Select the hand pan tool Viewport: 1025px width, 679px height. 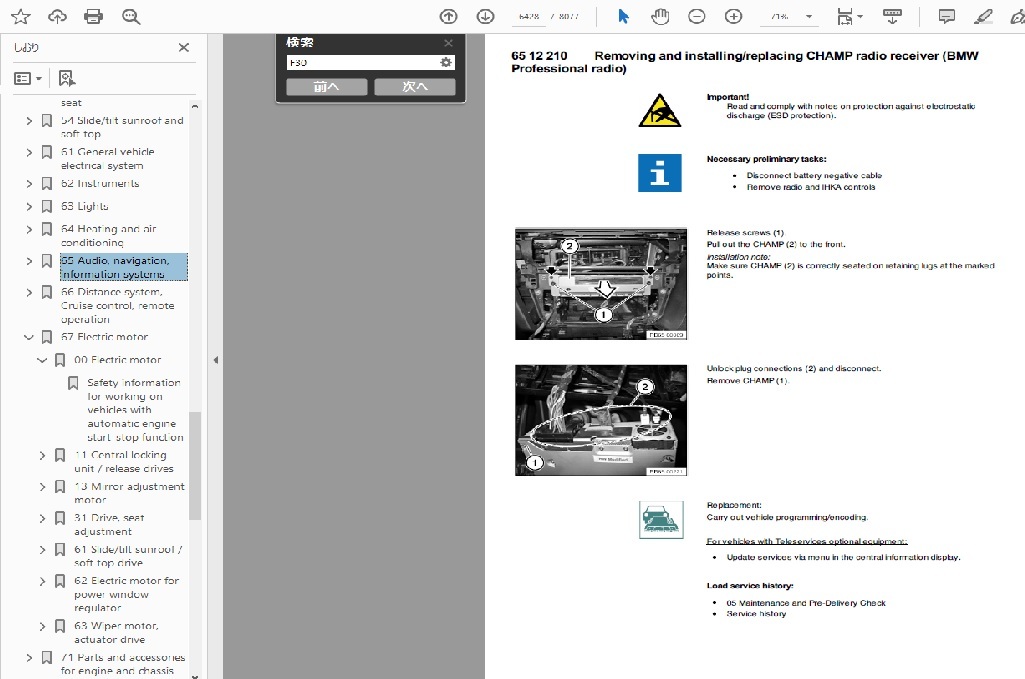coord(660,16)
